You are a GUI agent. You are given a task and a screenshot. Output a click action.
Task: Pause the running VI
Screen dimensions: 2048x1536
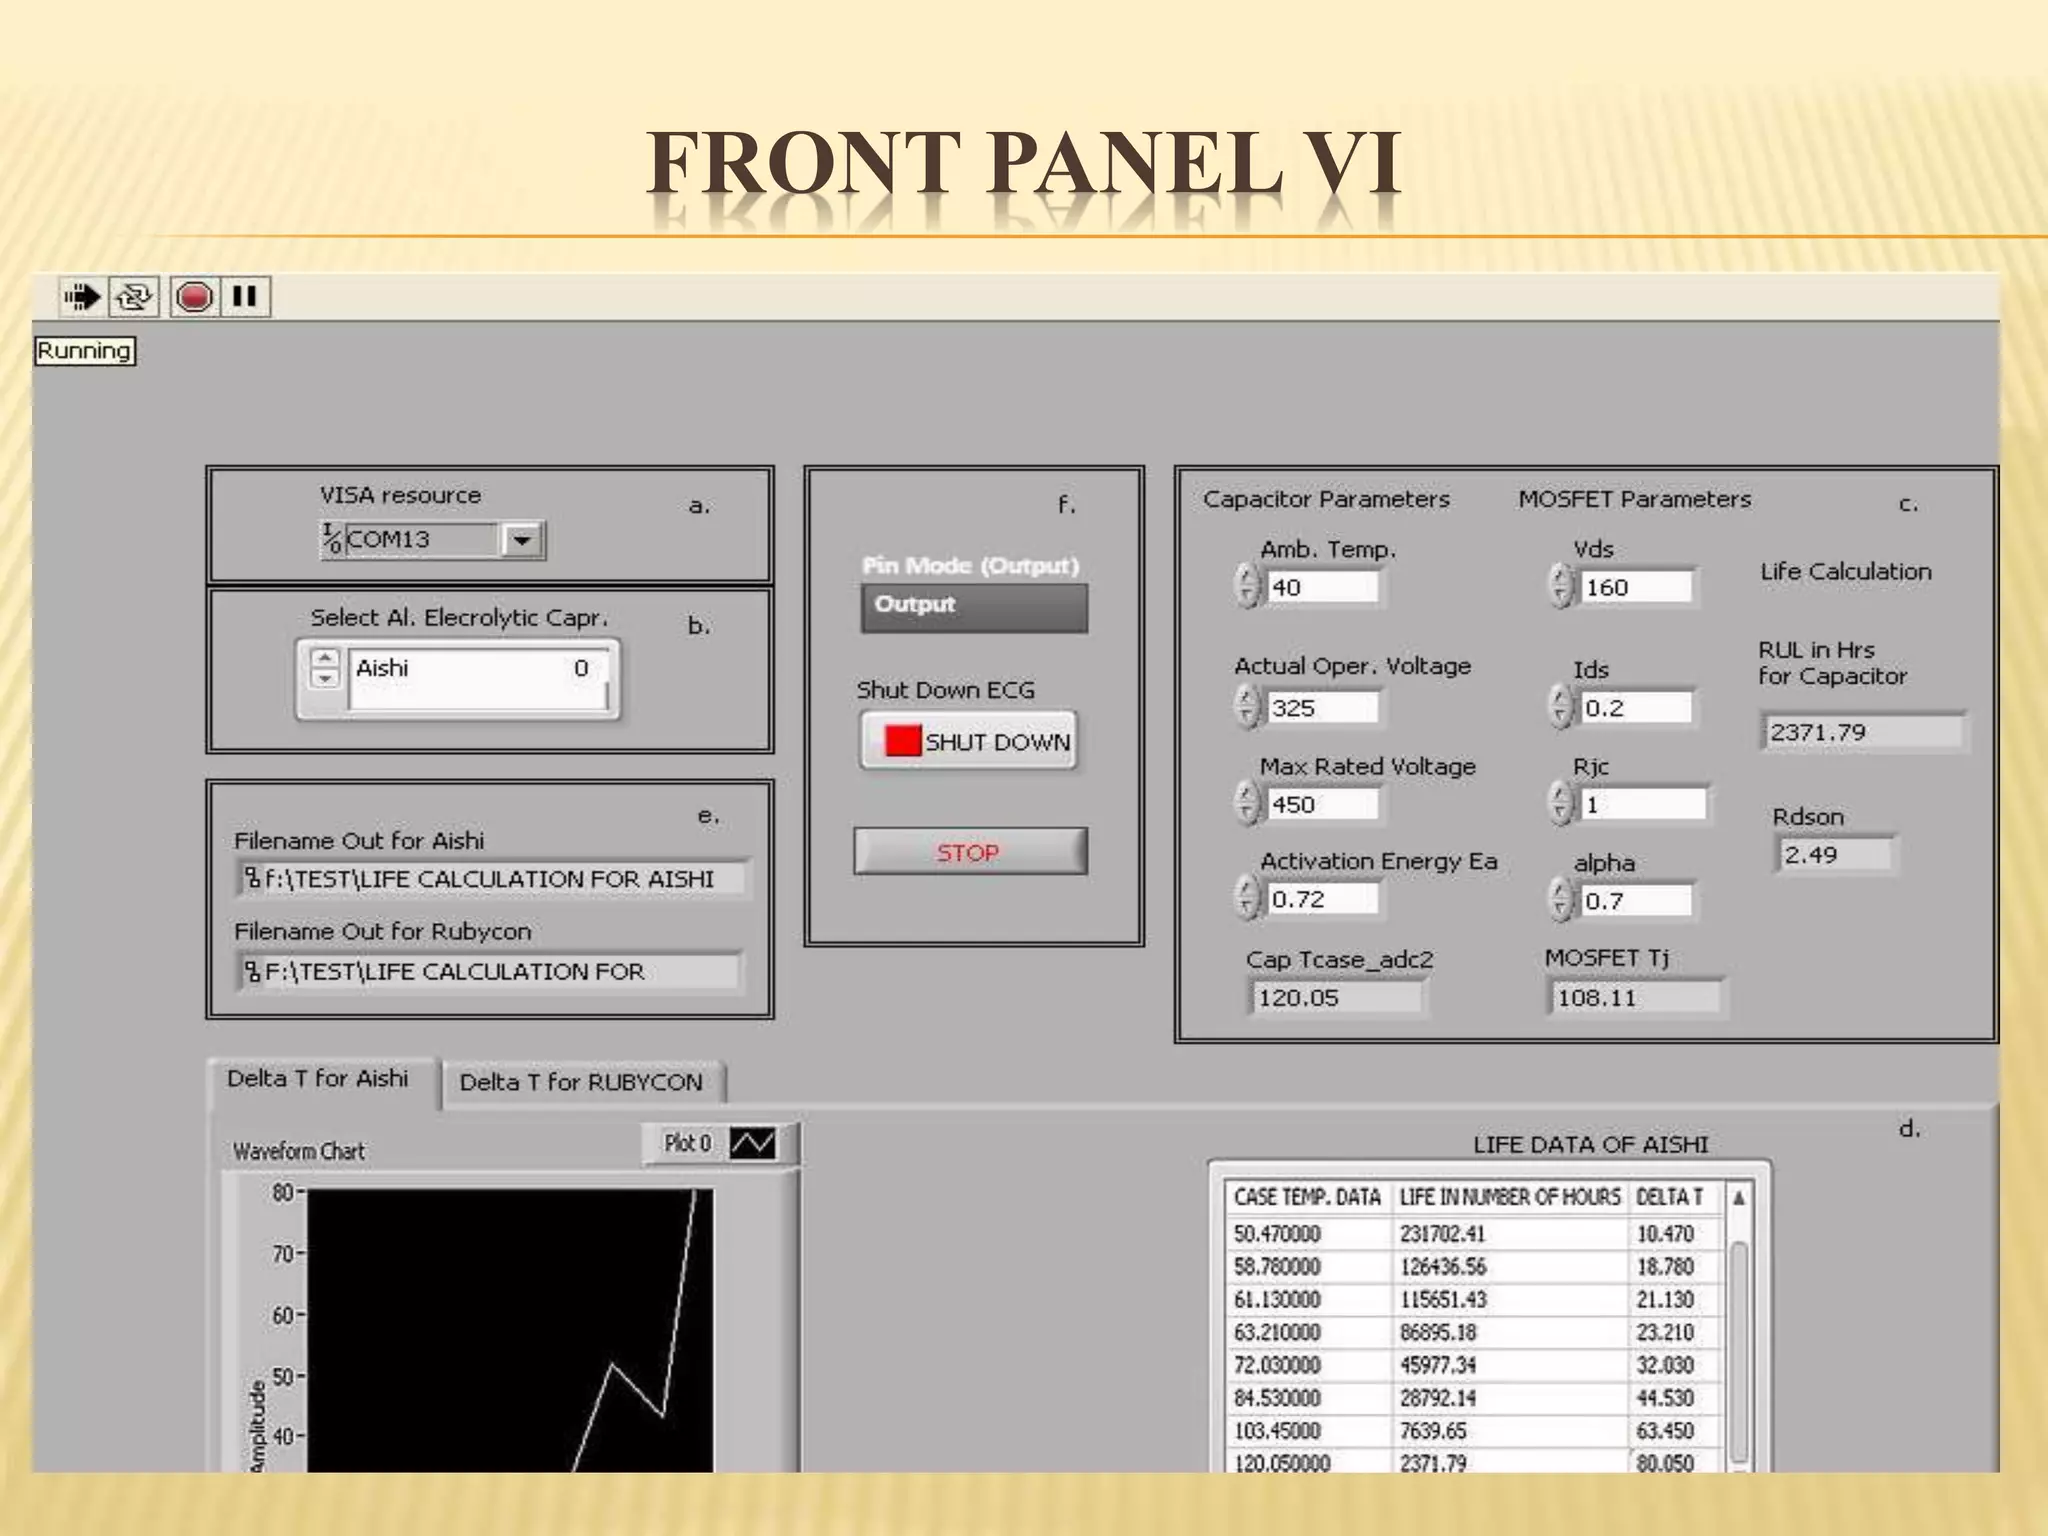coord(244,297)
